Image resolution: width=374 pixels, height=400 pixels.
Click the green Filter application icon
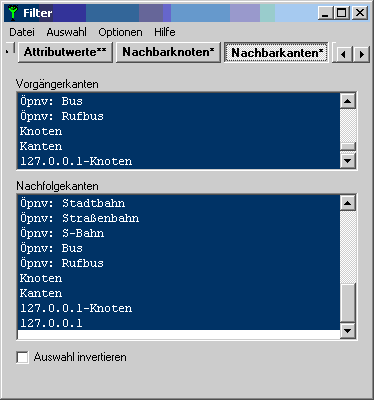coord(13,13)
